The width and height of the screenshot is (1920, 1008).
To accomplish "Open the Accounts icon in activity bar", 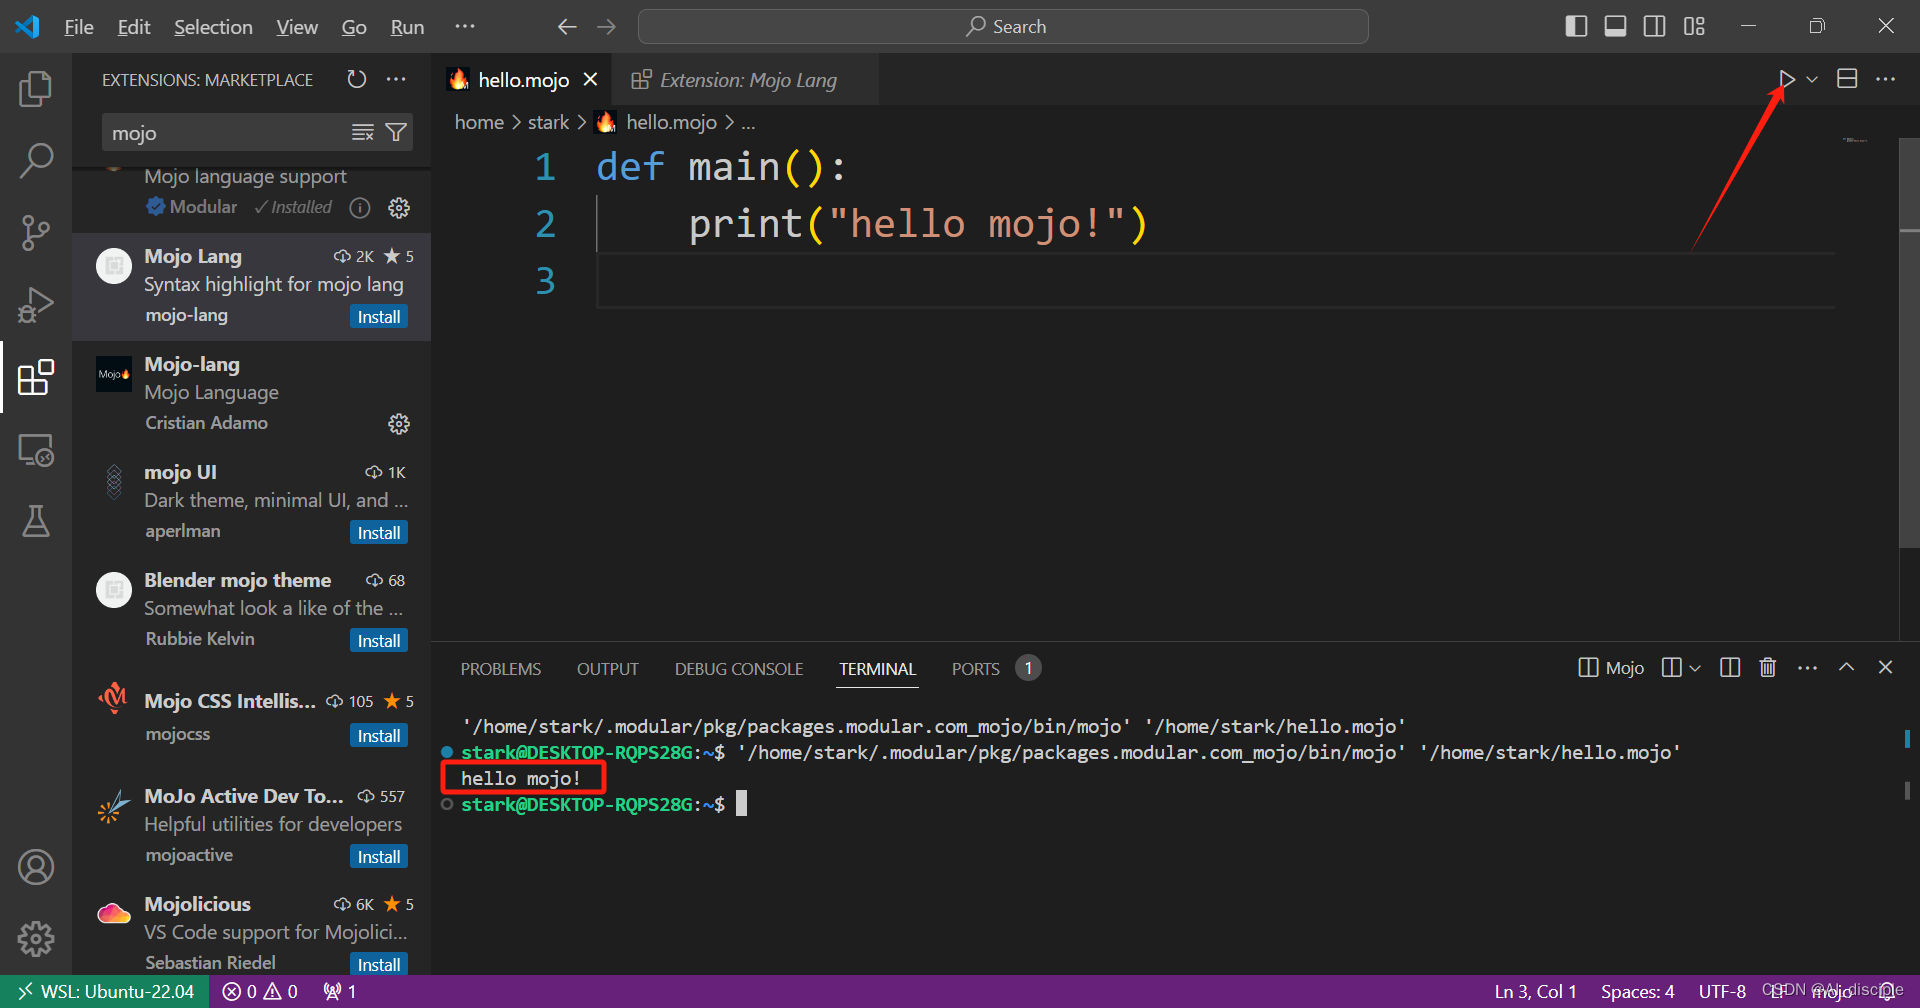I will coord(36,867).
